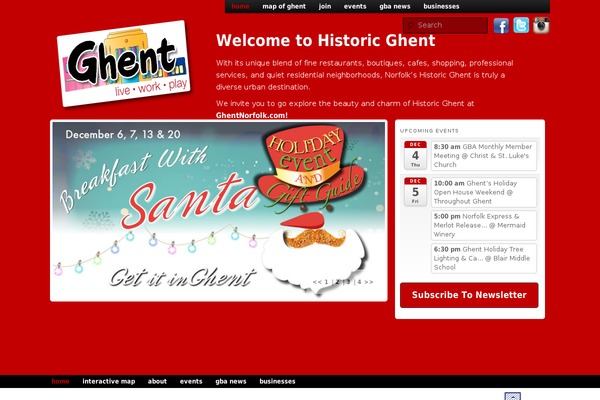Image resolution: width=600 pixels, height=400 pixels.
Task: Click the Ghent live work play logo
Action: (124, 64)
